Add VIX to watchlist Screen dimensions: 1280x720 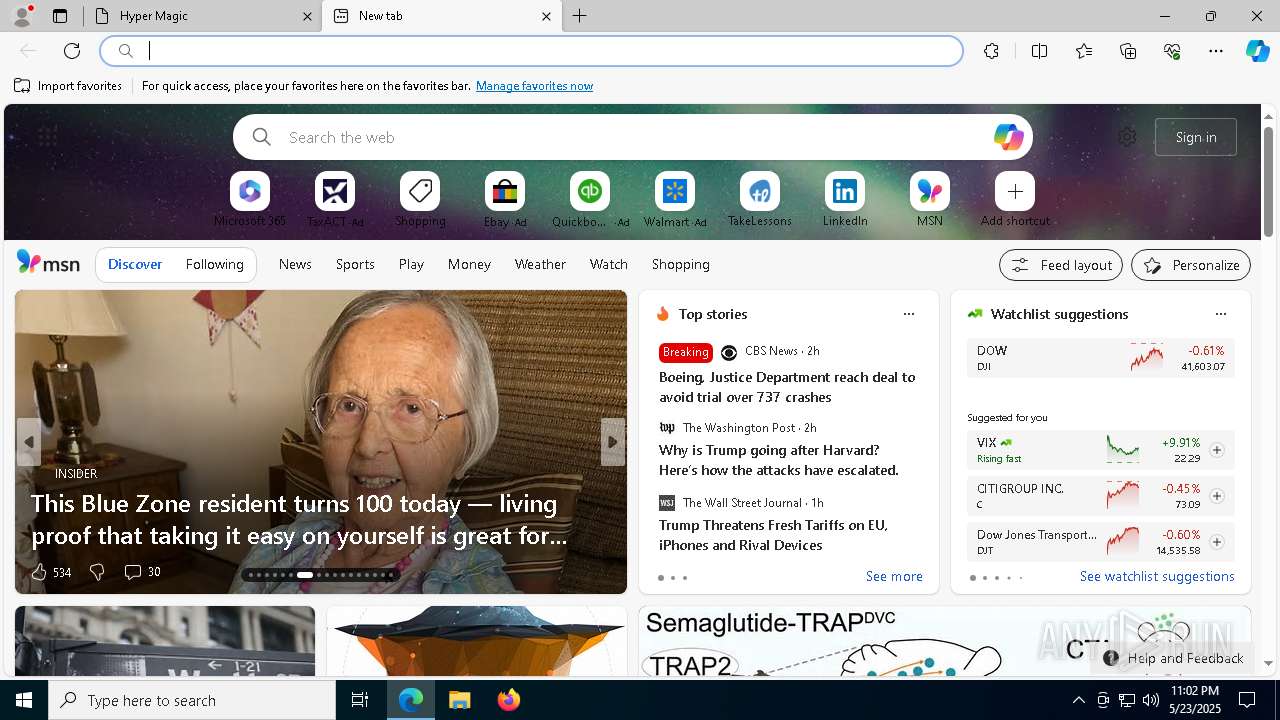[1216, 450]
